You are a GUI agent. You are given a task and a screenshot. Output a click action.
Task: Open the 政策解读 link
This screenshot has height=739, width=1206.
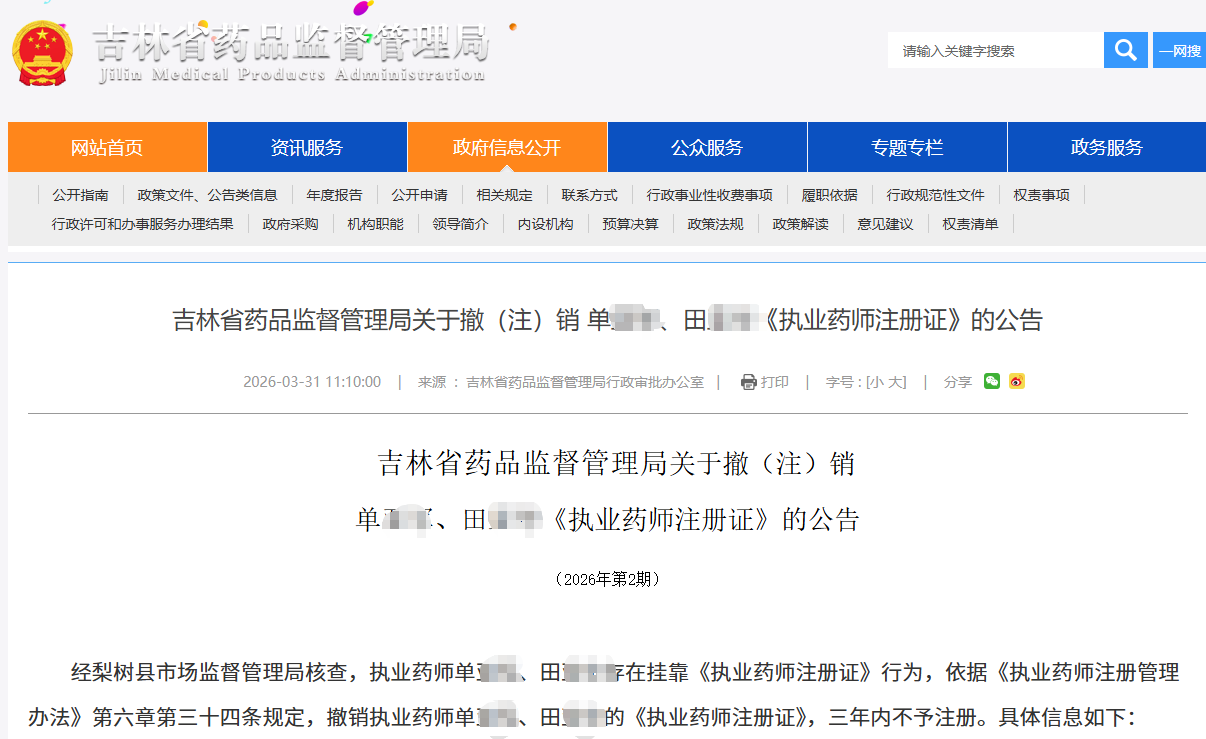(800, 224)
